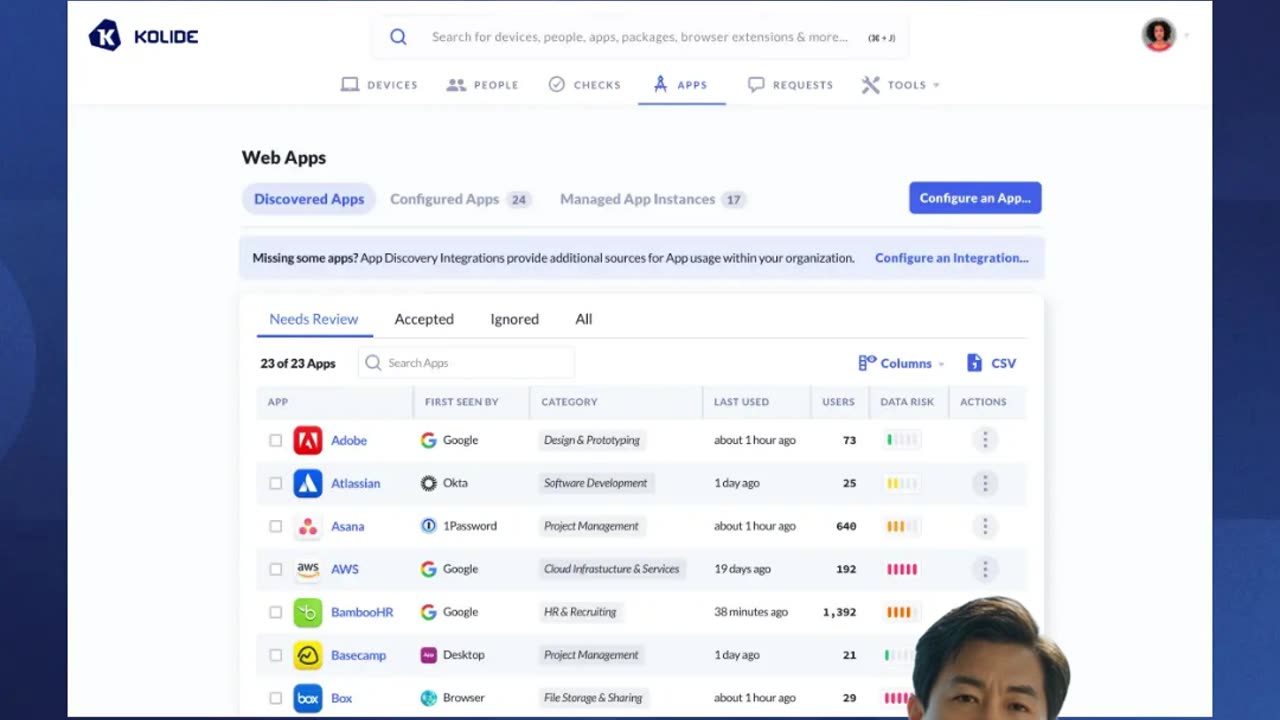
Task: Select the Box row checkbox
Action: (276, 698)
